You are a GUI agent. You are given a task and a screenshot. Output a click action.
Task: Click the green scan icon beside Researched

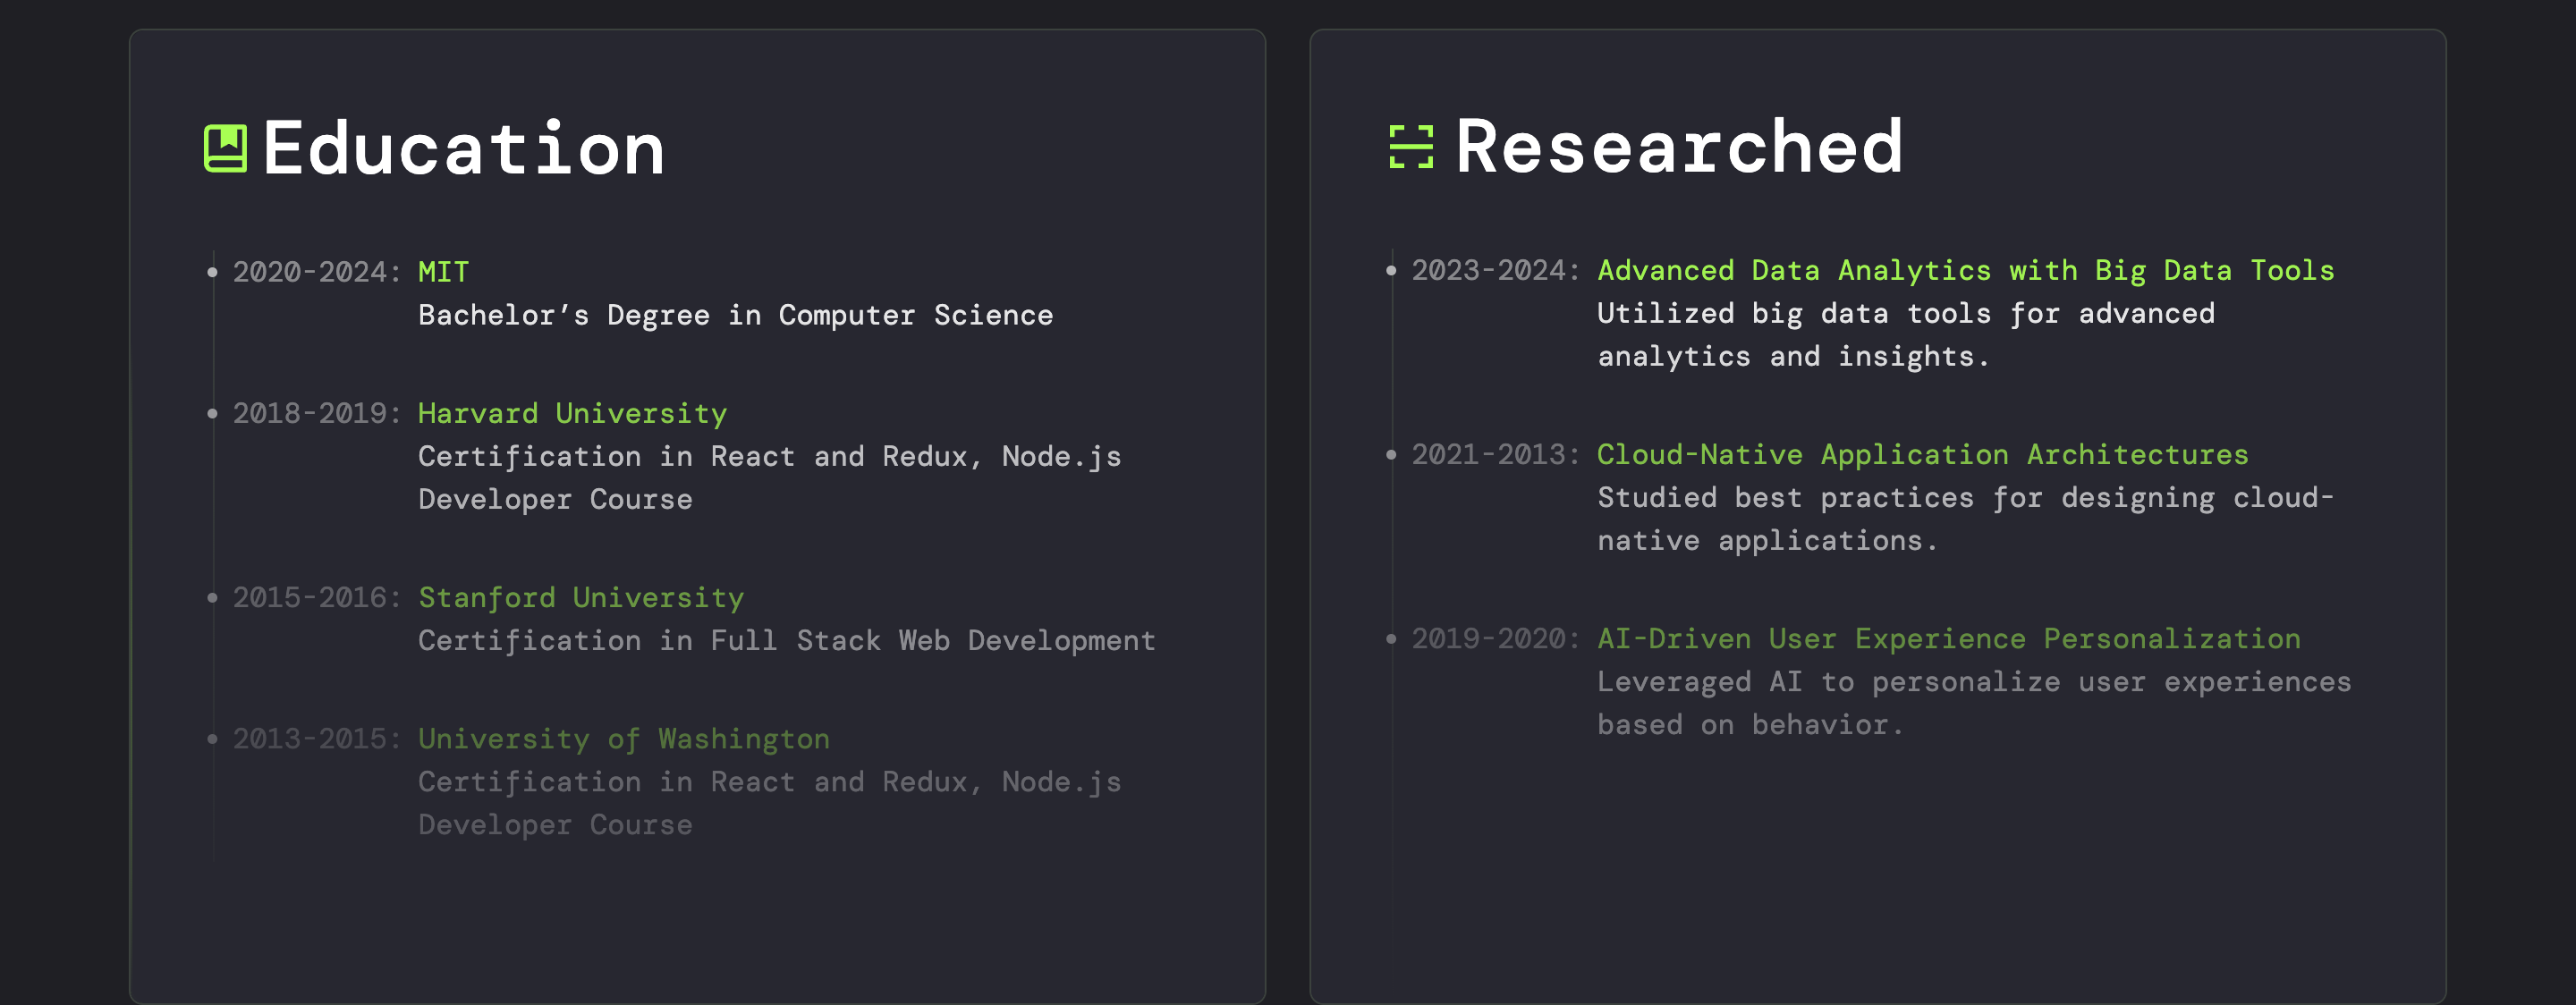[x=1411, y=147]
